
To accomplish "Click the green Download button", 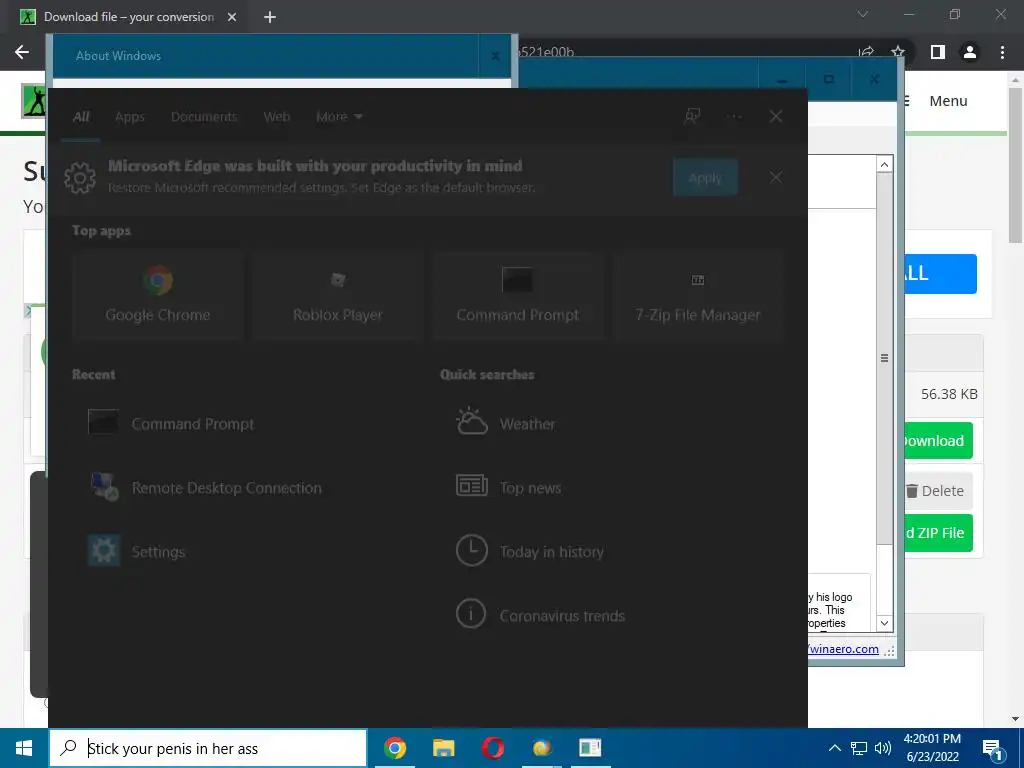I will [938, 441].
